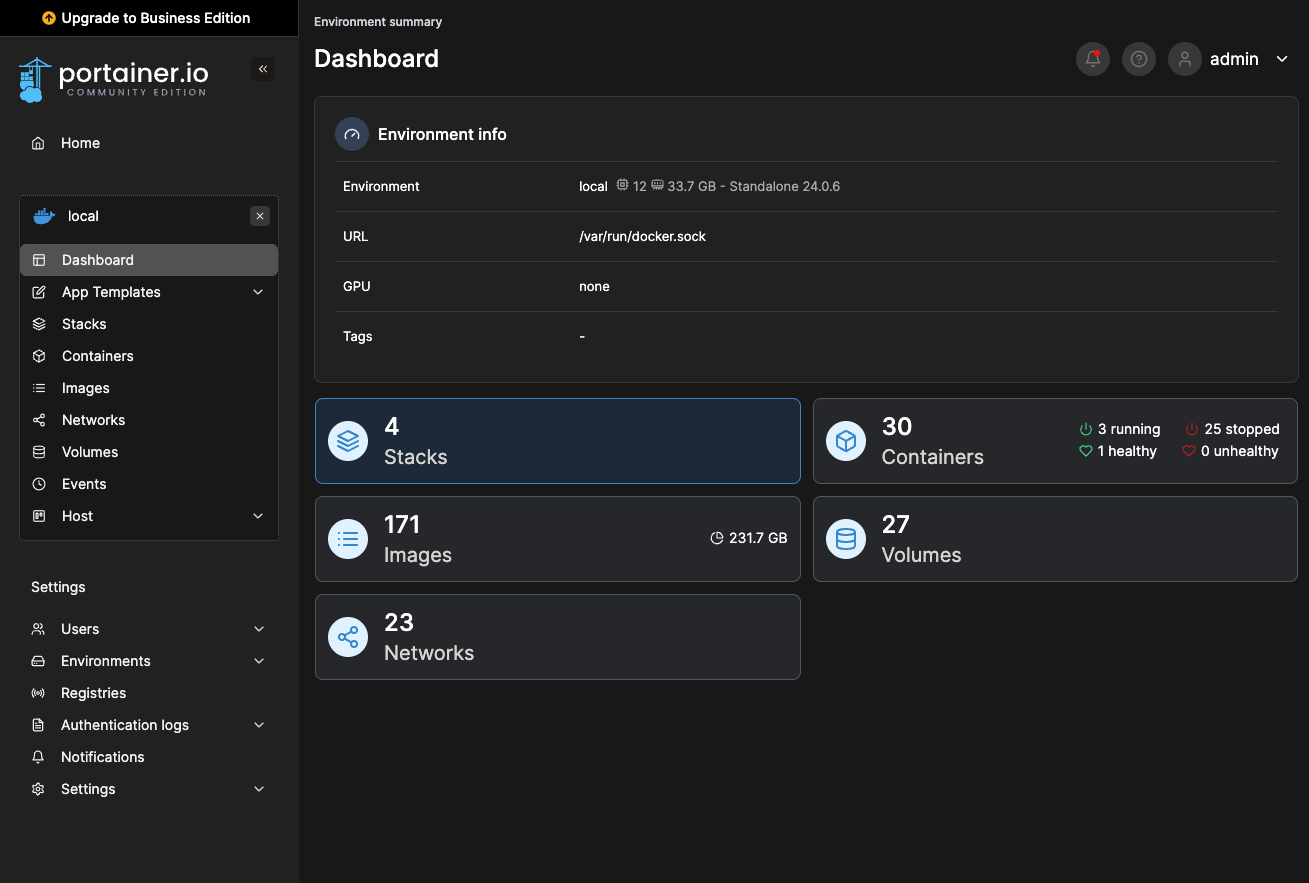Click the Stacks tile round layers icon
The image size is (1309, 883).
point(348,441)
